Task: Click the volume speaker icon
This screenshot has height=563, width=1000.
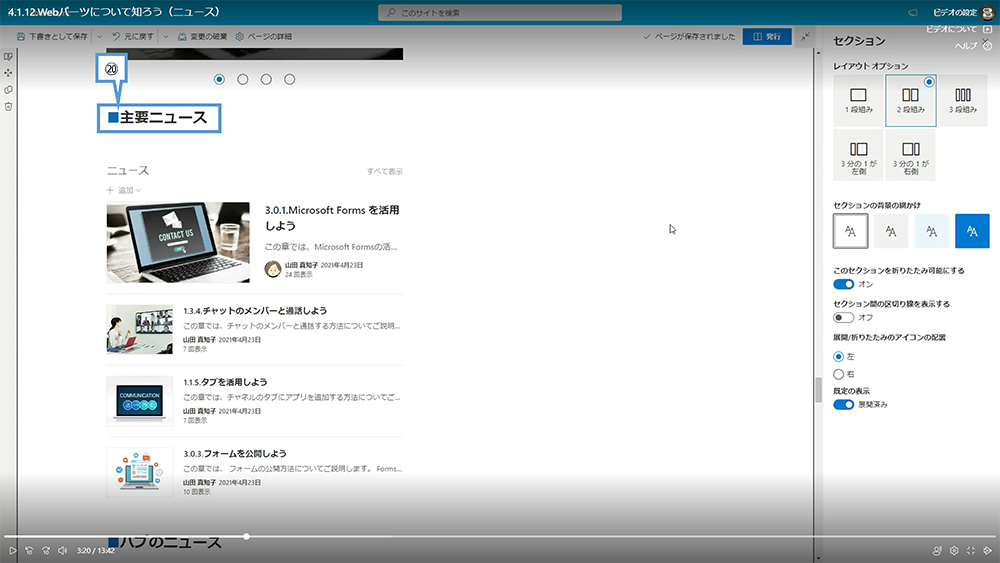Action: (62, 550)
